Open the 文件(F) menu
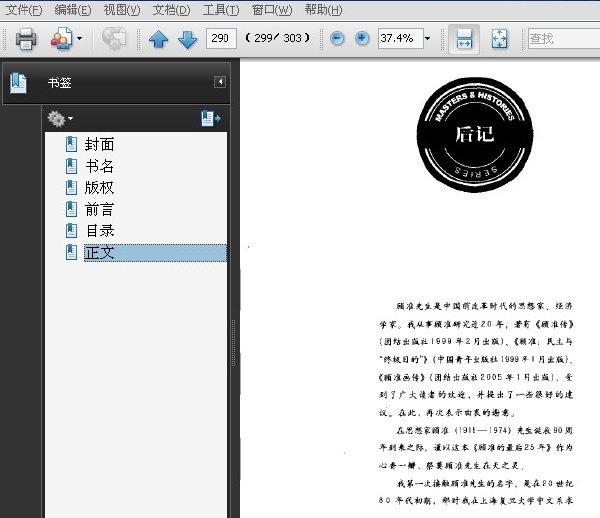Viewport: 600px width, 518px height. pyautogui.click(x=24, y=10)
